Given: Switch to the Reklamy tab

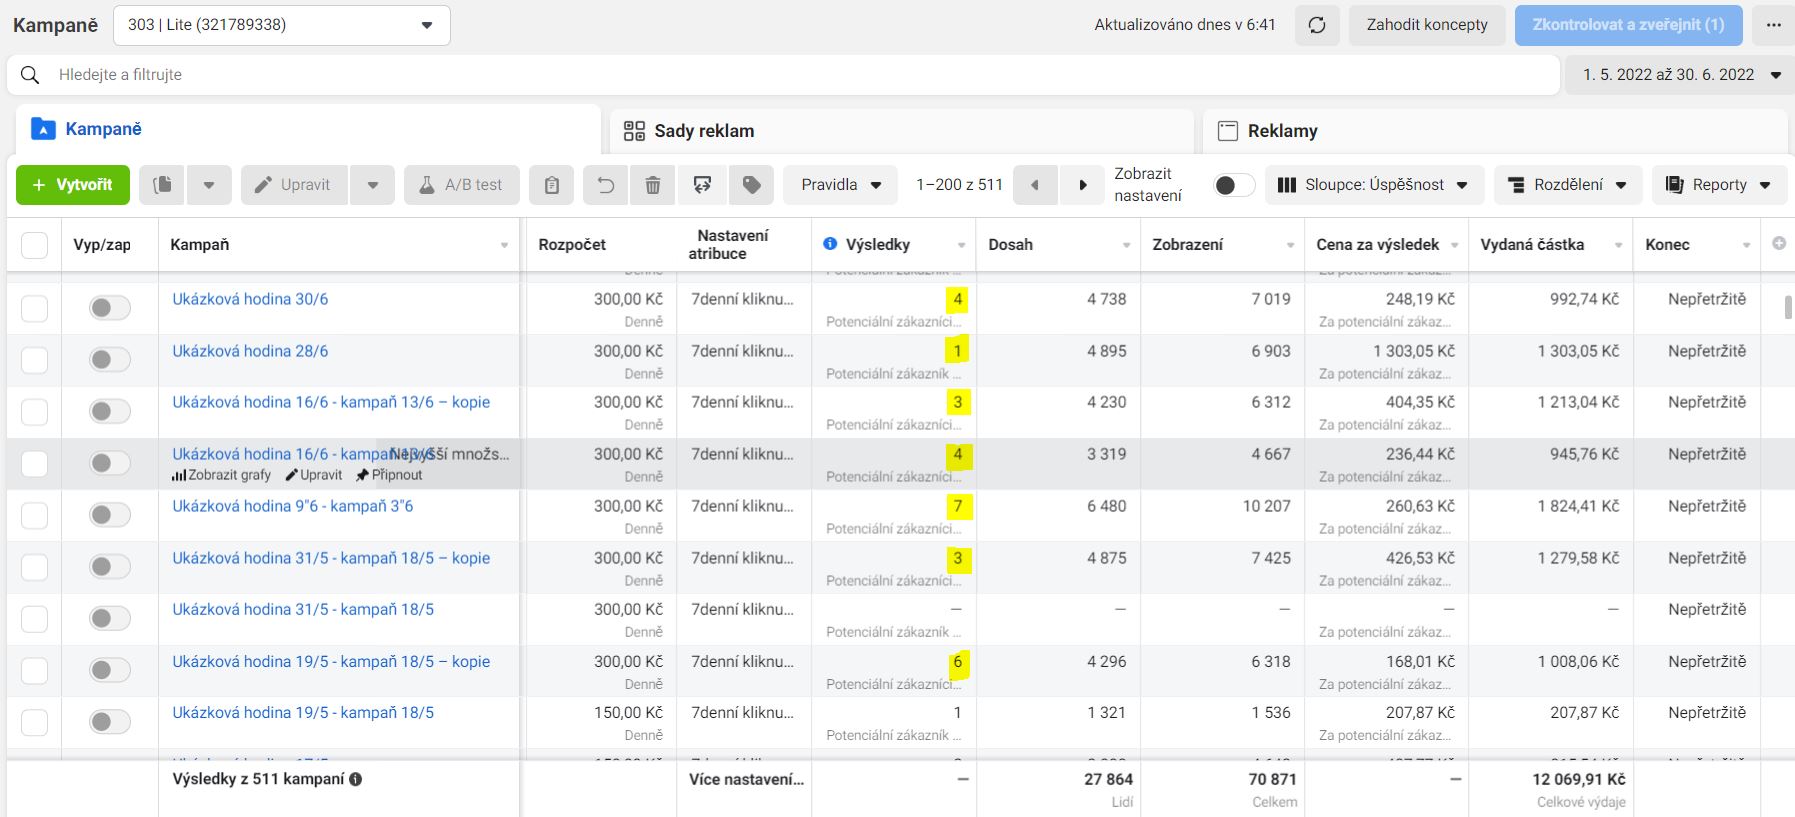Looking at the screenshot, I should (x=1282, y=131).
